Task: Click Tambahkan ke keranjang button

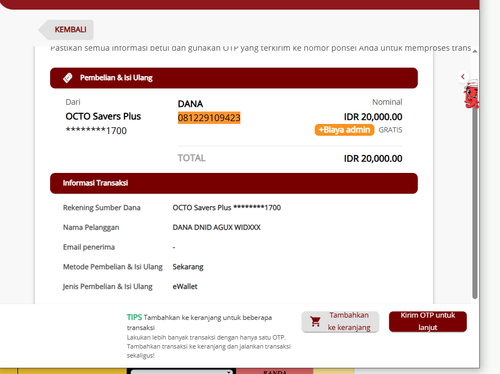Action: click(x=340, y=321)
